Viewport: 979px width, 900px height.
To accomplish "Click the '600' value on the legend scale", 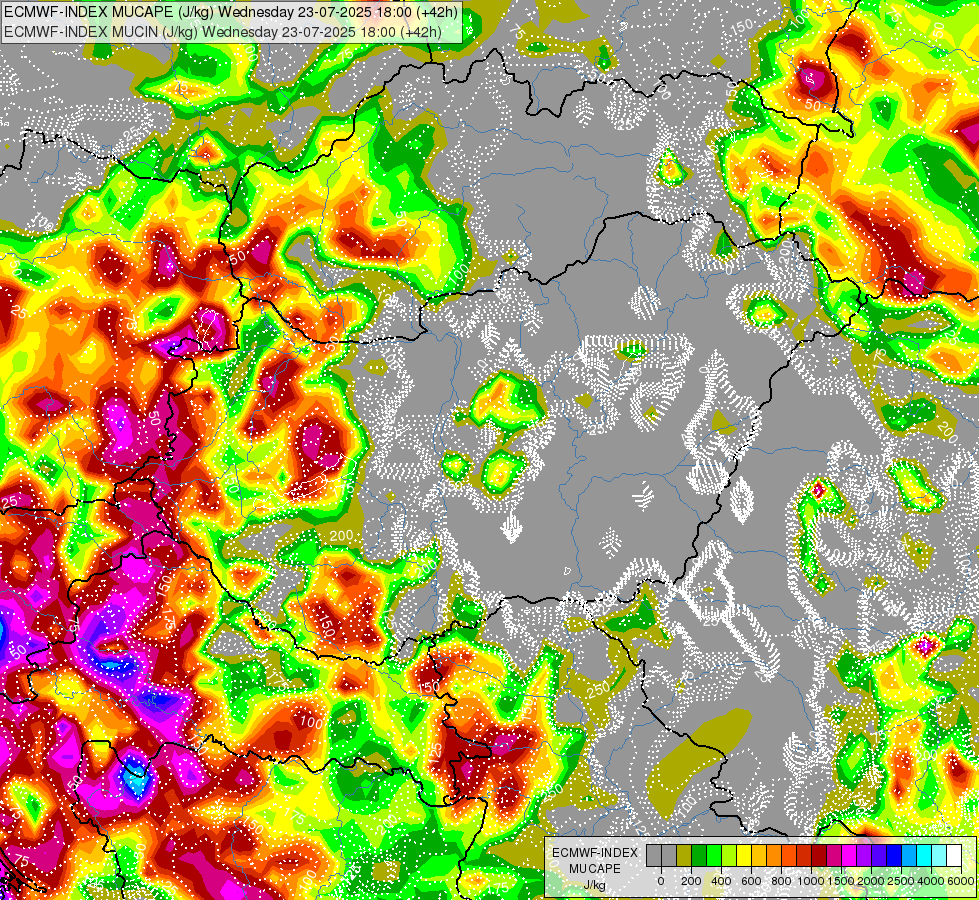I will coord(751,881).
